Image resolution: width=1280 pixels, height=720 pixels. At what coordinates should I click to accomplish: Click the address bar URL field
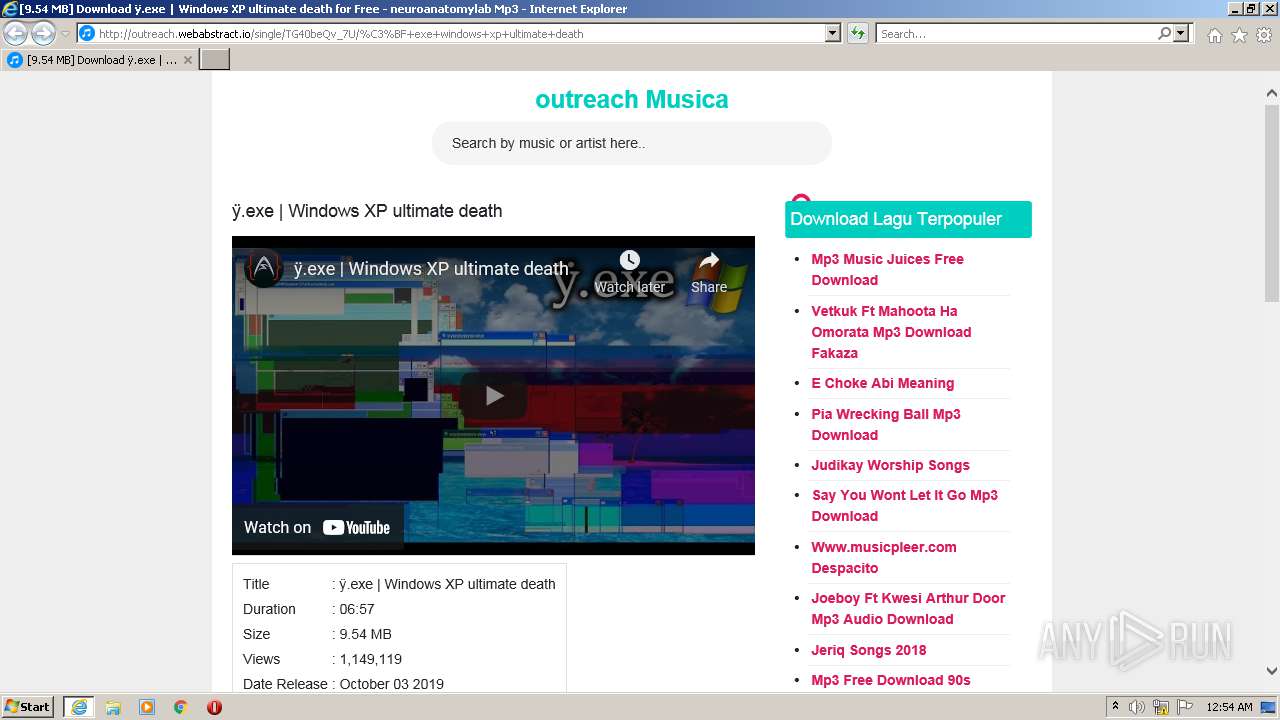pyautogui.click(x=460, y=33)
